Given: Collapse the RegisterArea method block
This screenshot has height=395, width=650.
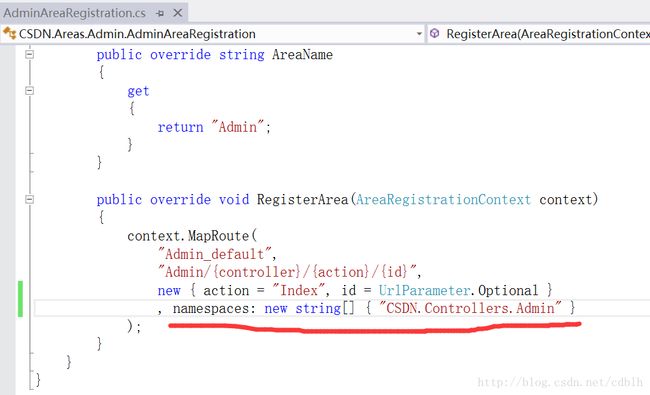Looking at the screenshot, I should pyautogui.click(x=29, y=199).
